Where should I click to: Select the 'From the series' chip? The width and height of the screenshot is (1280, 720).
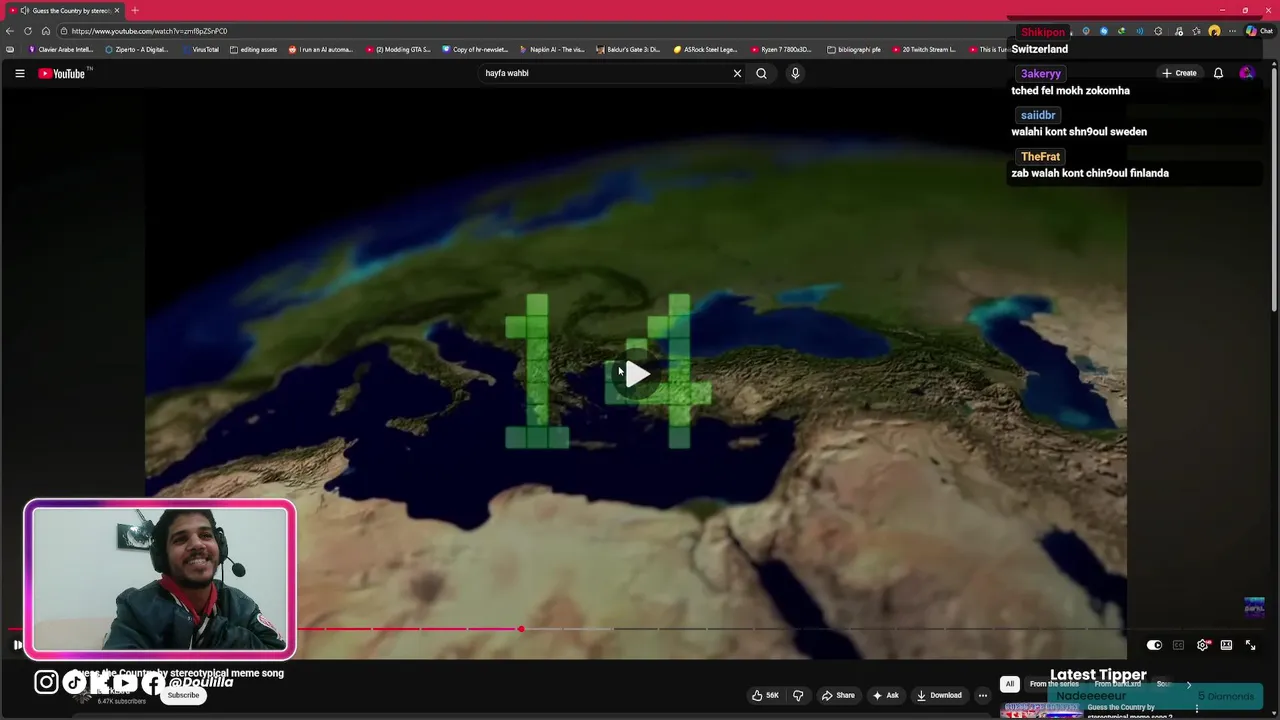click(x=1054, y=684)
